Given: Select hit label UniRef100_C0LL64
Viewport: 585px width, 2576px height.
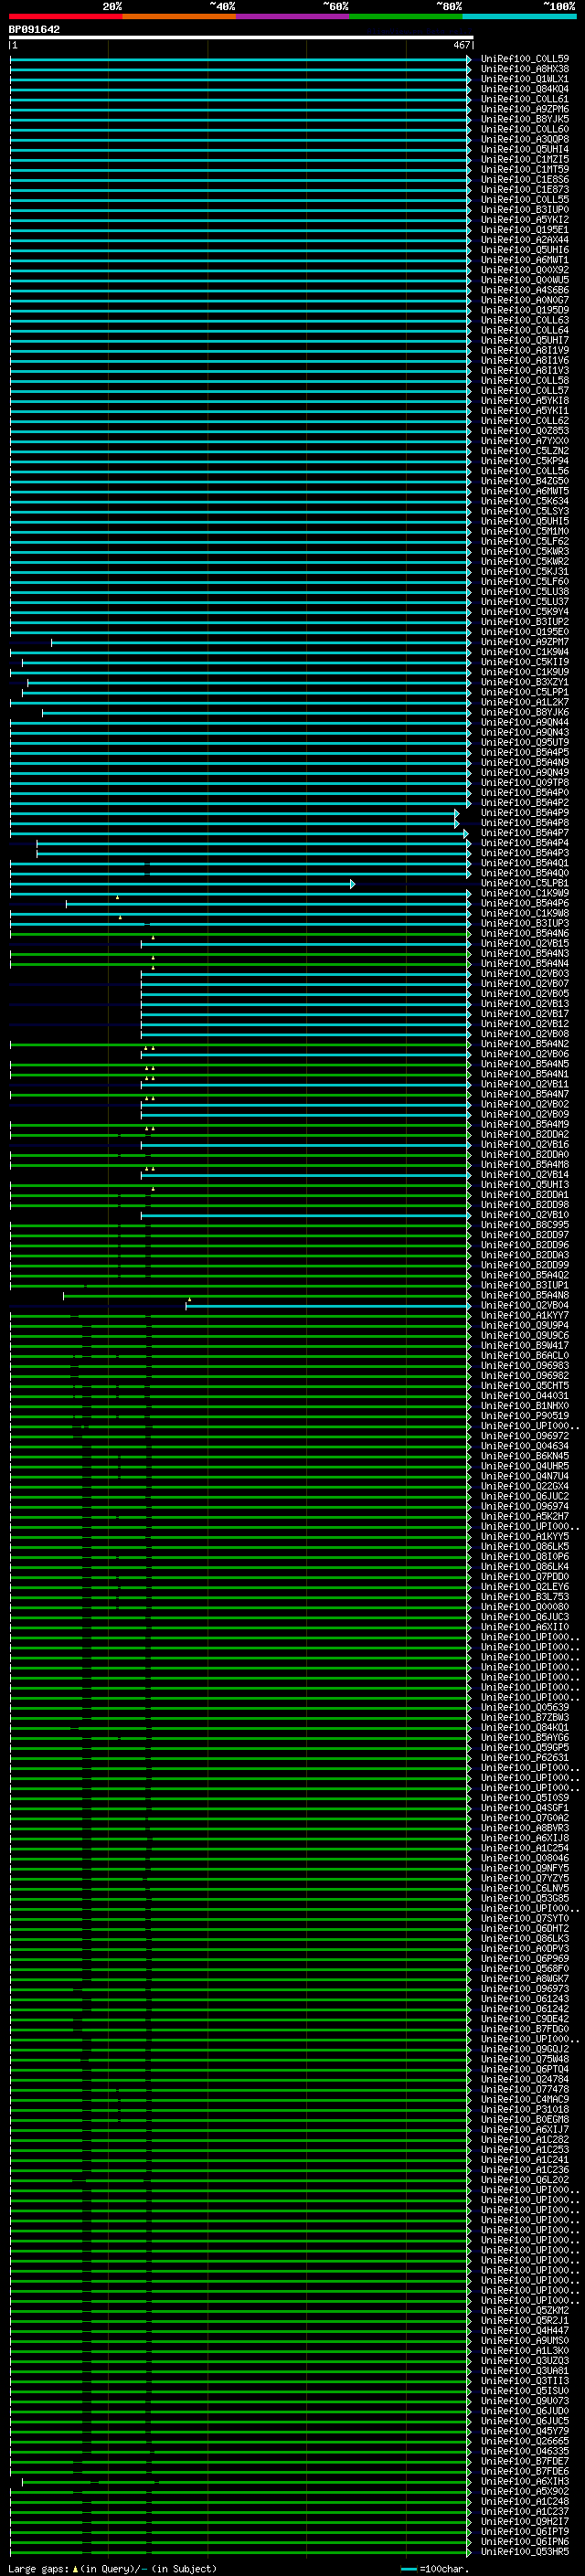Looking at the screenshot, I should (x=525, y=331).
